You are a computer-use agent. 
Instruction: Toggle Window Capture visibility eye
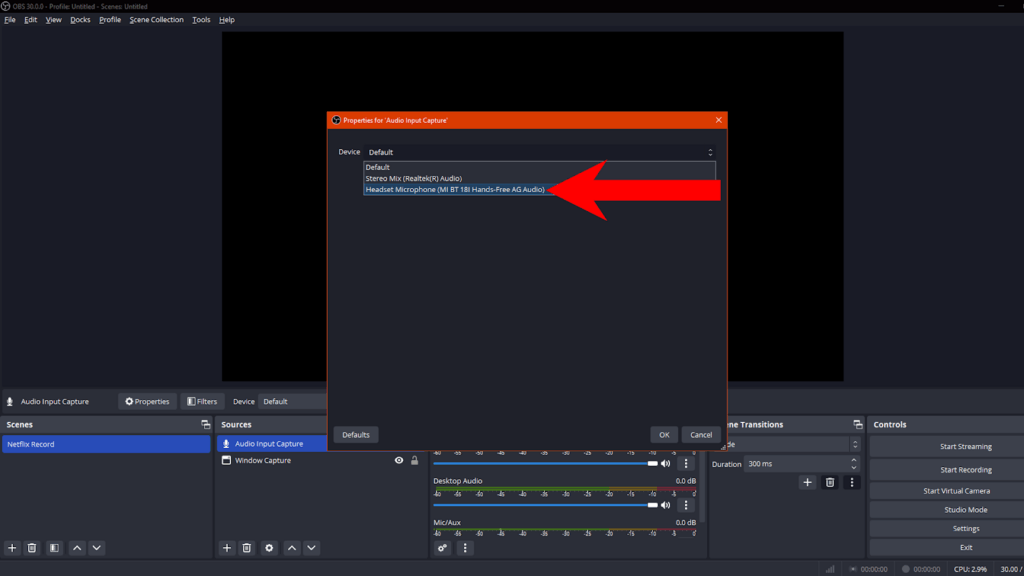pos(399,460)
